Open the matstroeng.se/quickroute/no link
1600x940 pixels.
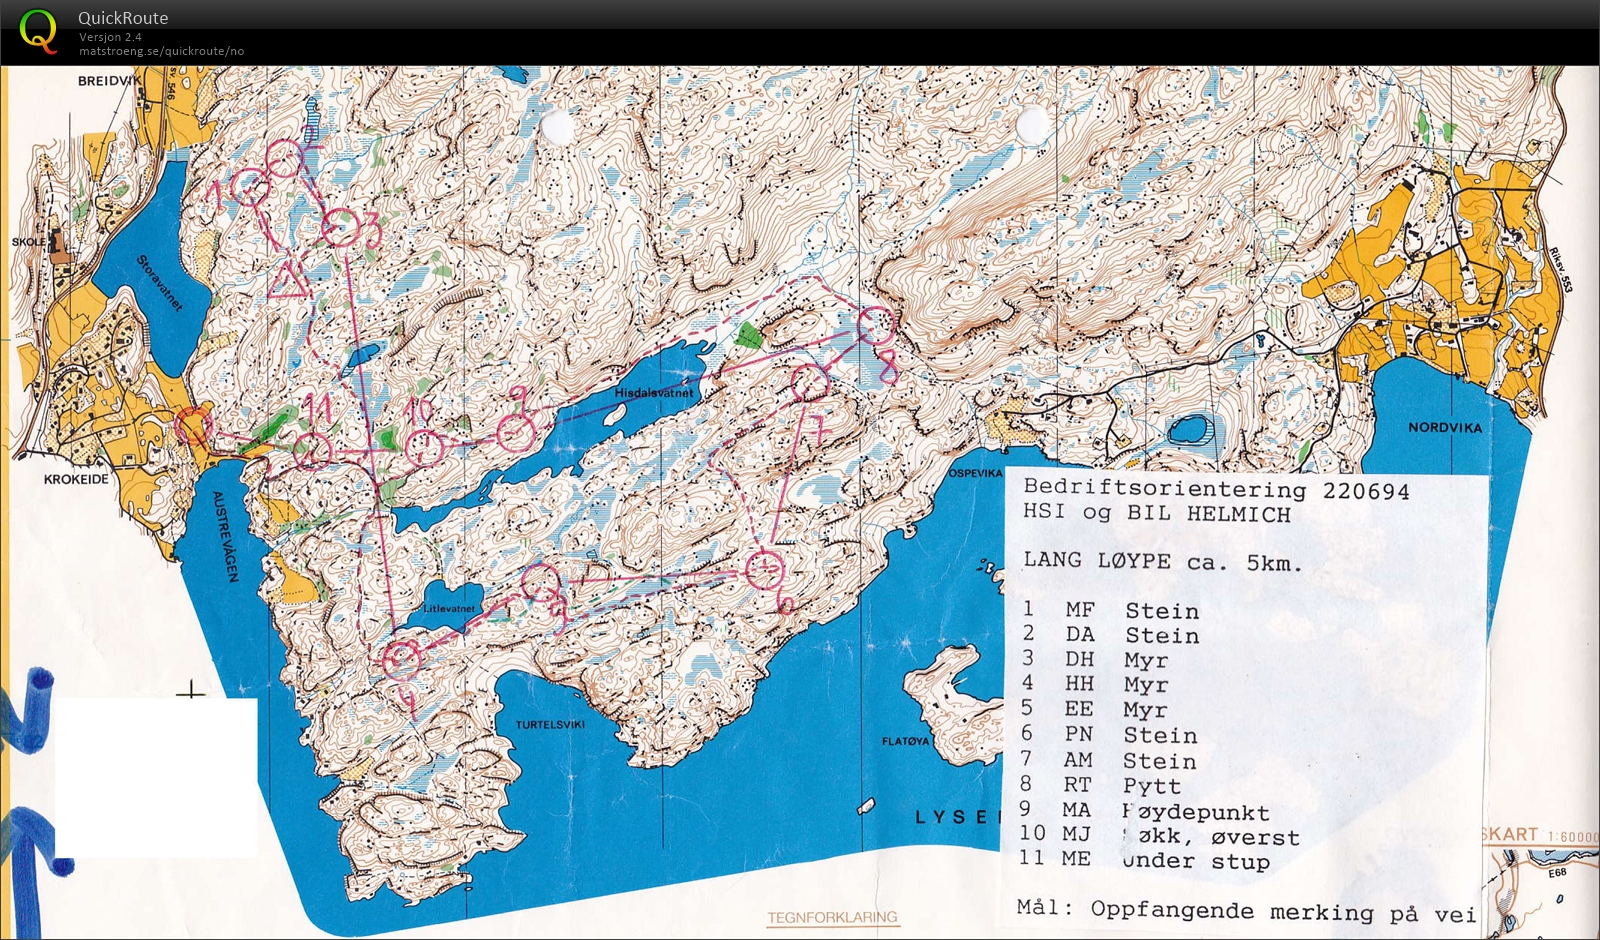pos(161,51)
